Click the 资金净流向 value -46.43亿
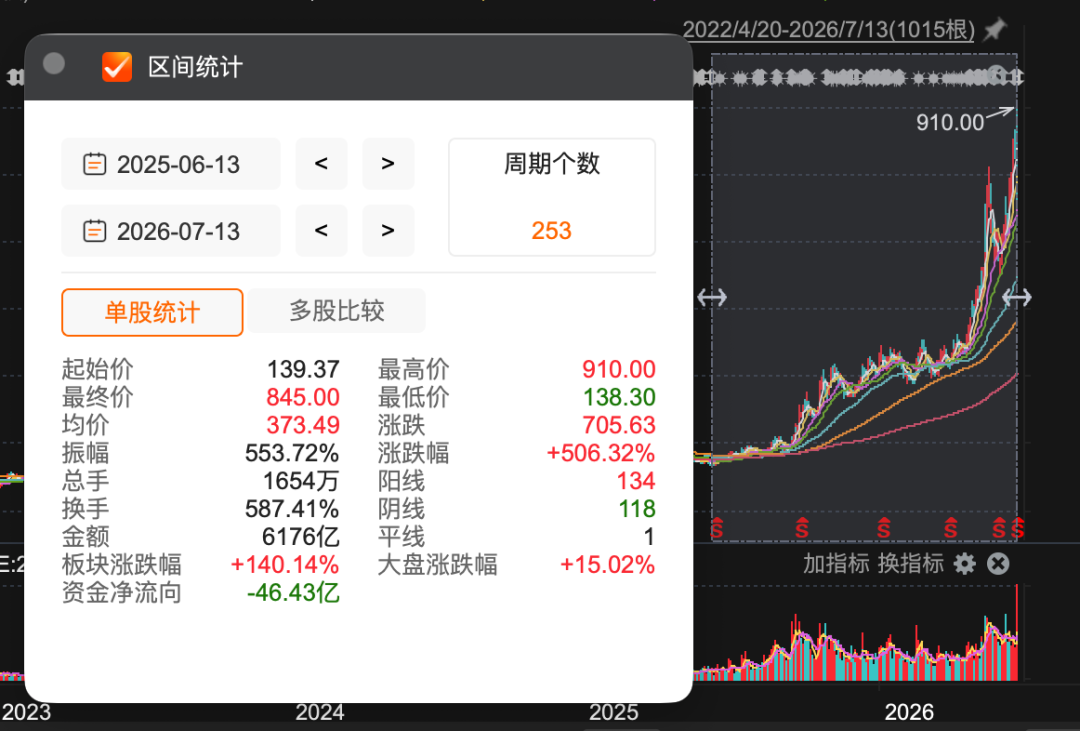The height and width of the screenshot is (731, 1080). point(293,593)
